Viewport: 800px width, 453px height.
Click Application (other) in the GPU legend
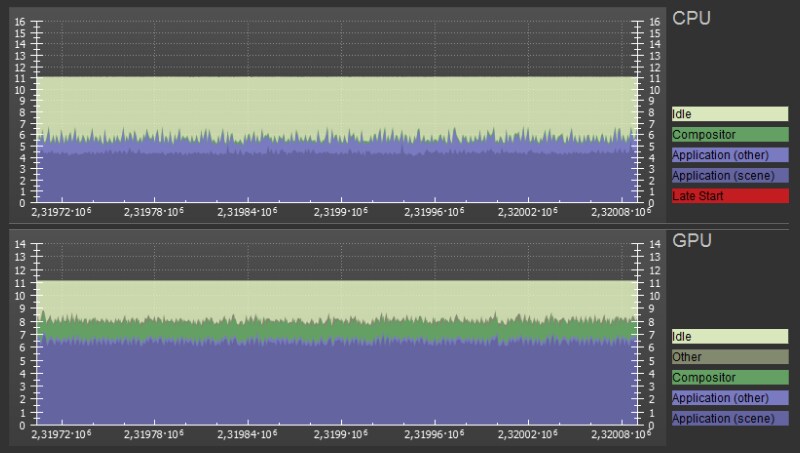click(x=729, y=398)
